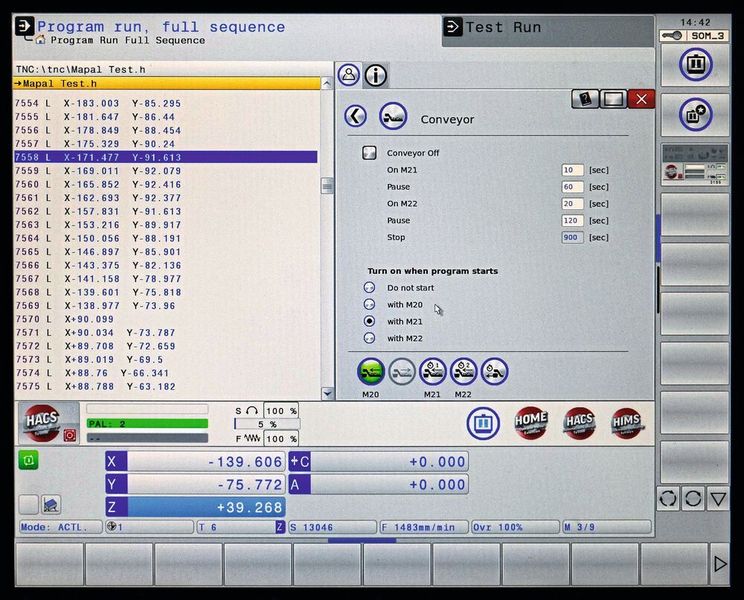Click the down triangle sidebar button
The width and height of the screenshot is (744, 600).
pos(718,498)
